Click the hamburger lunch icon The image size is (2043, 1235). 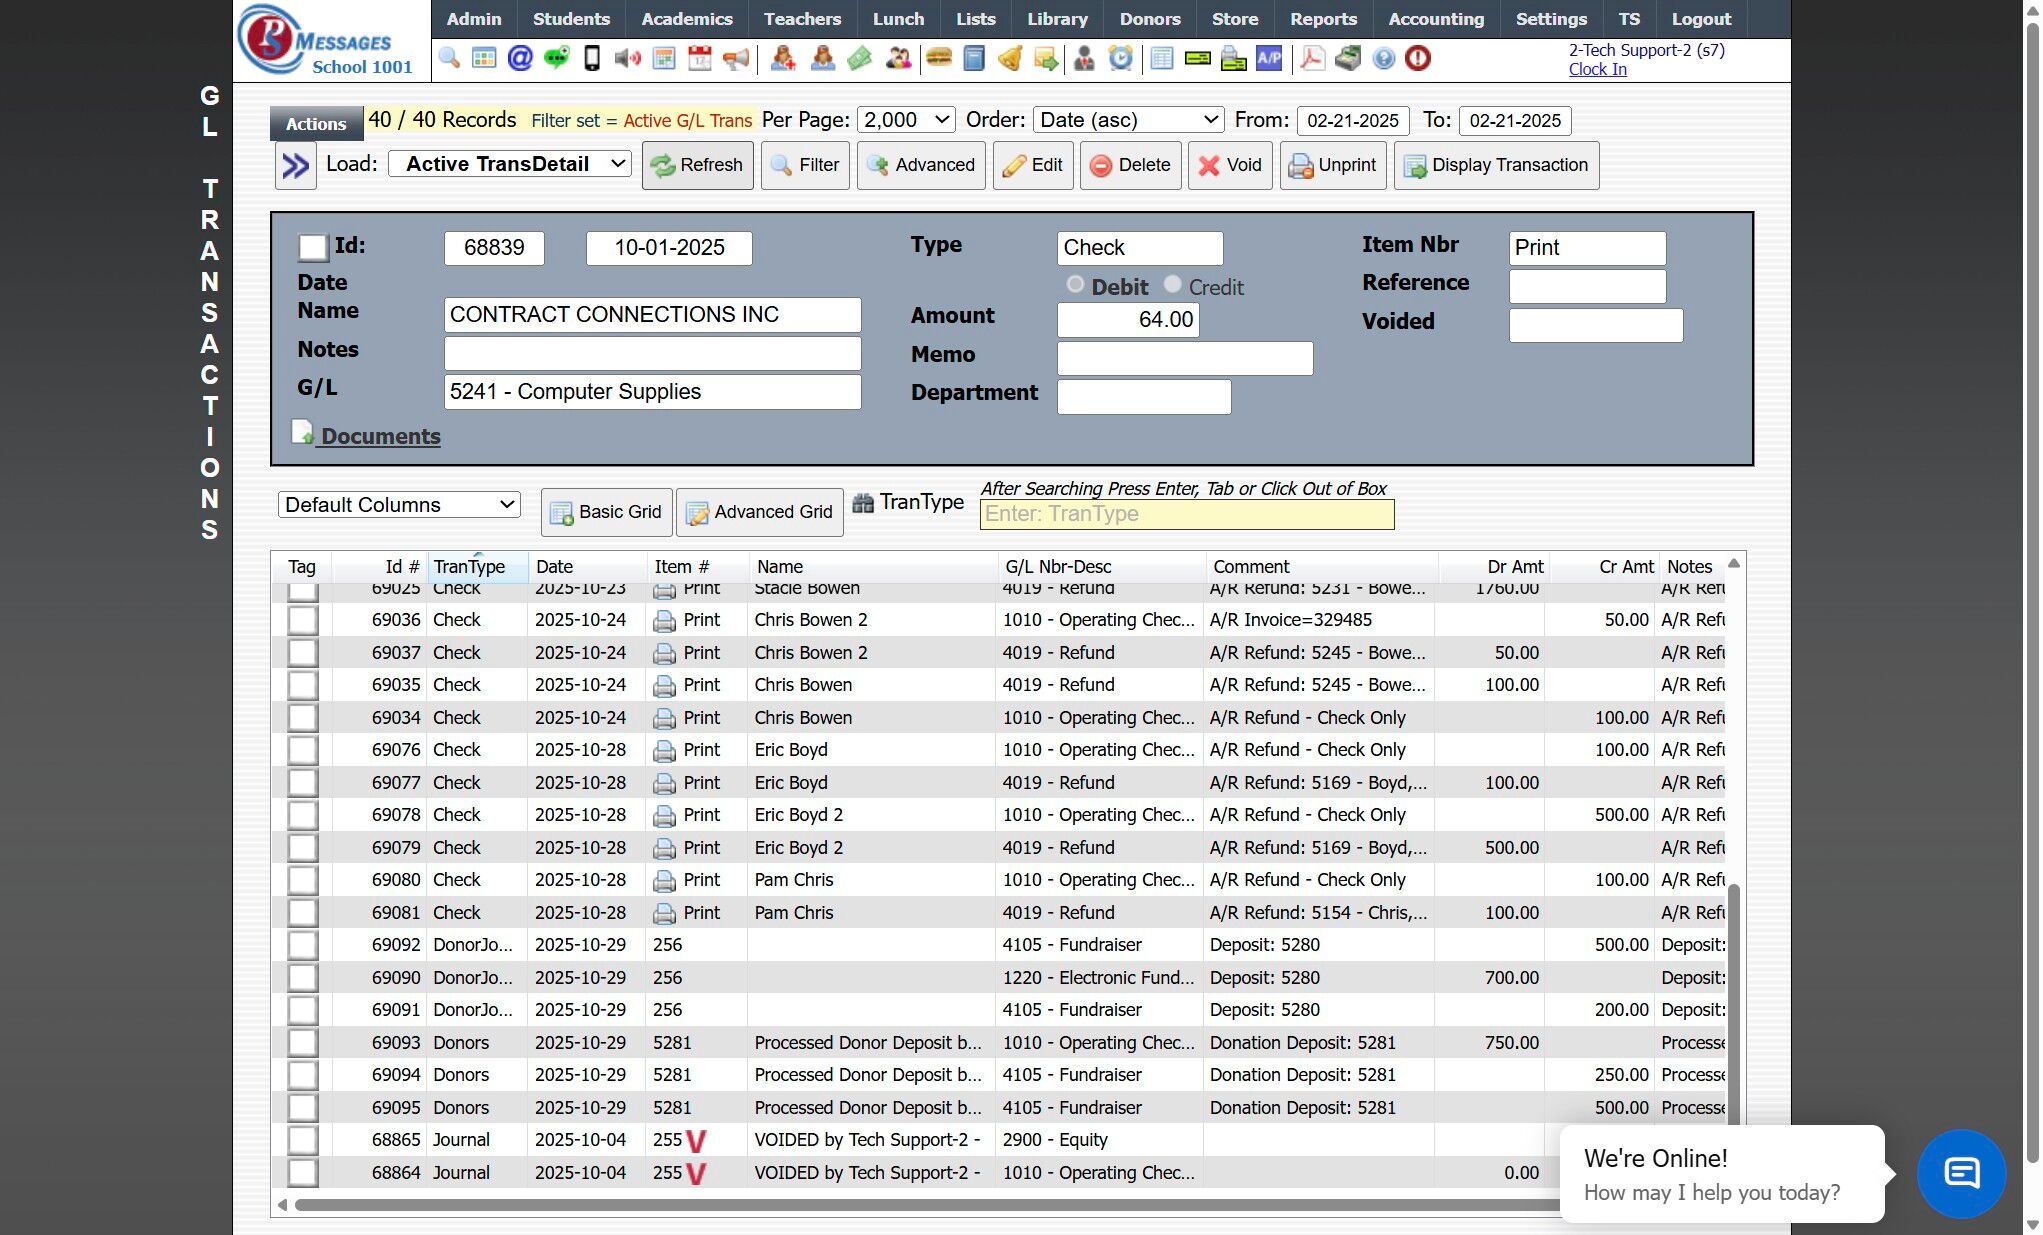point(938,59)
